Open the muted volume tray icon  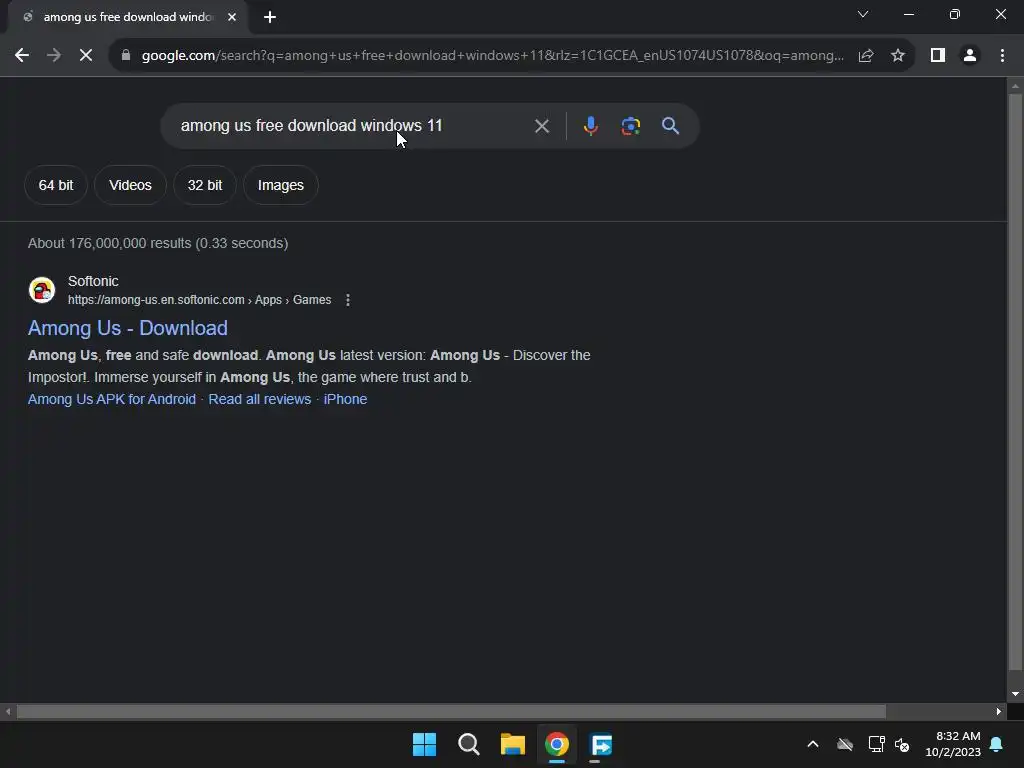(x=902, y=744)
